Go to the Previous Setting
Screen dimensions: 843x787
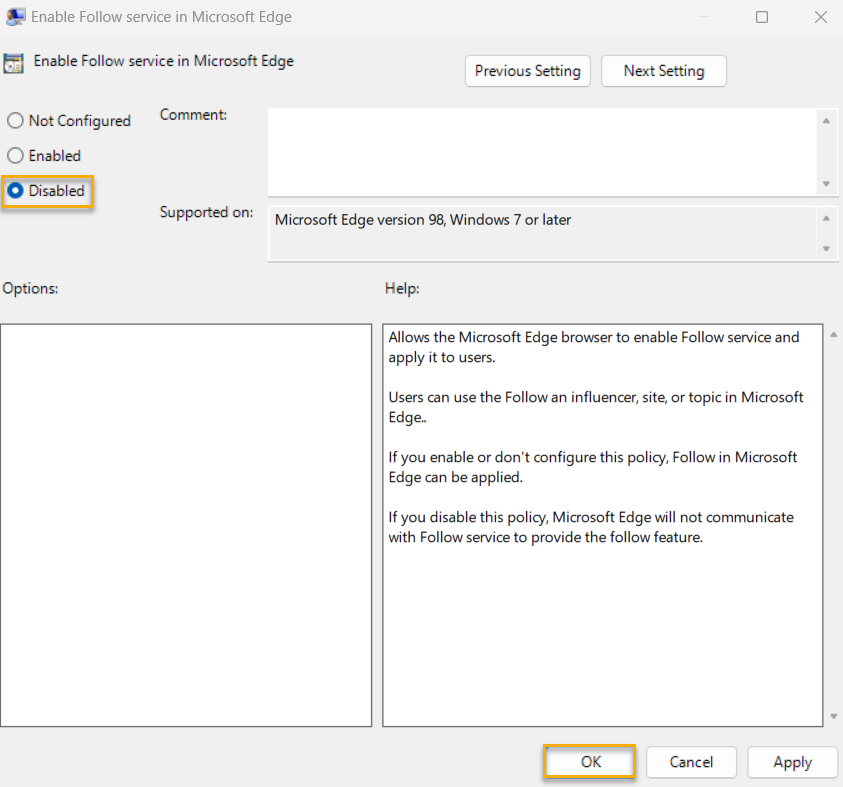(x=527, y=71)
